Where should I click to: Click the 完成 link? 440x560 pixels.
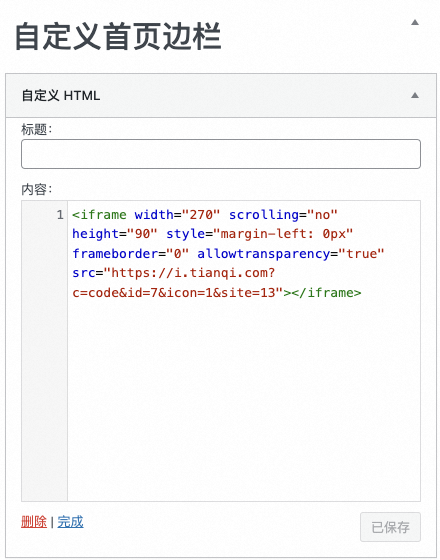70,522
